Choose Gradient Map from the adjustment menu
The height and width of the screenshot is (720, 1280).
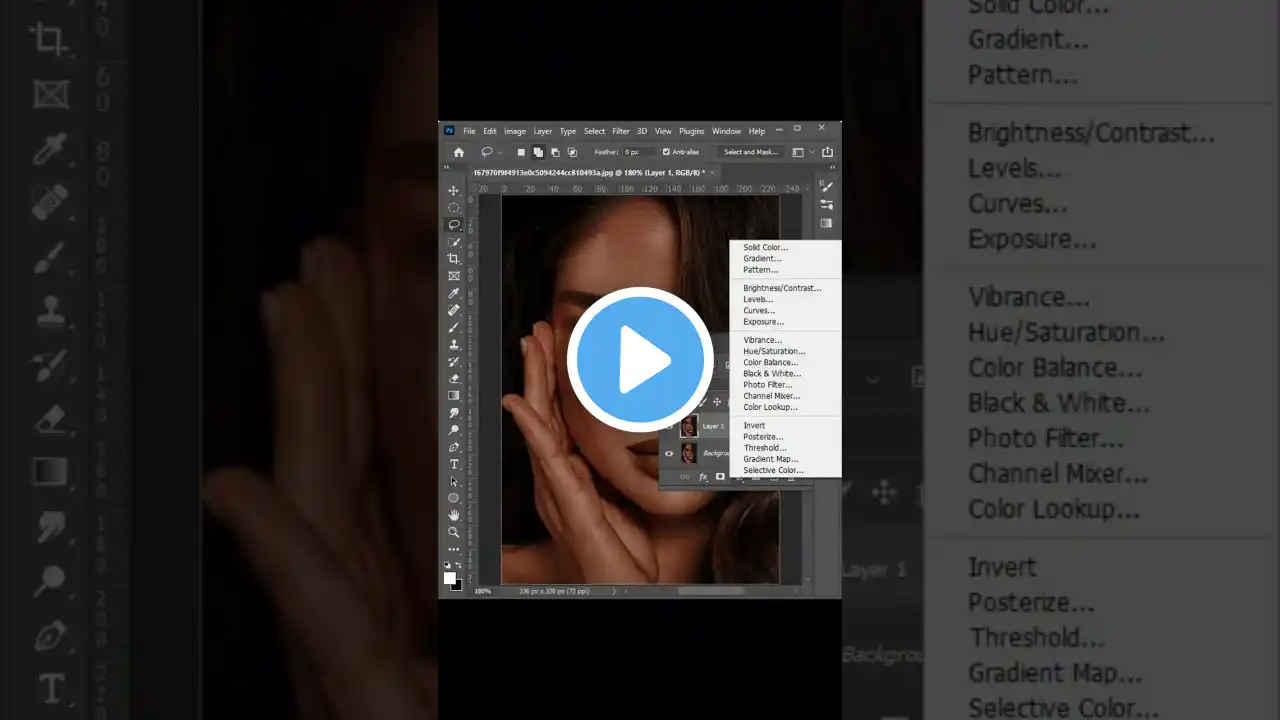(772, 459)
